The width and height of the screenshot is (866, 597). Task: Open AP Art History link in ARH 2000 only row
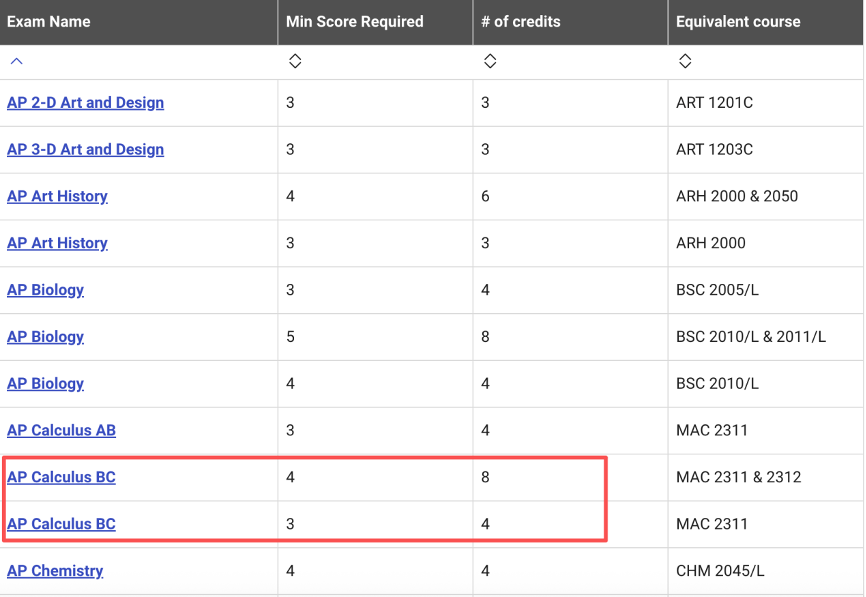click(x=57, y=243)
